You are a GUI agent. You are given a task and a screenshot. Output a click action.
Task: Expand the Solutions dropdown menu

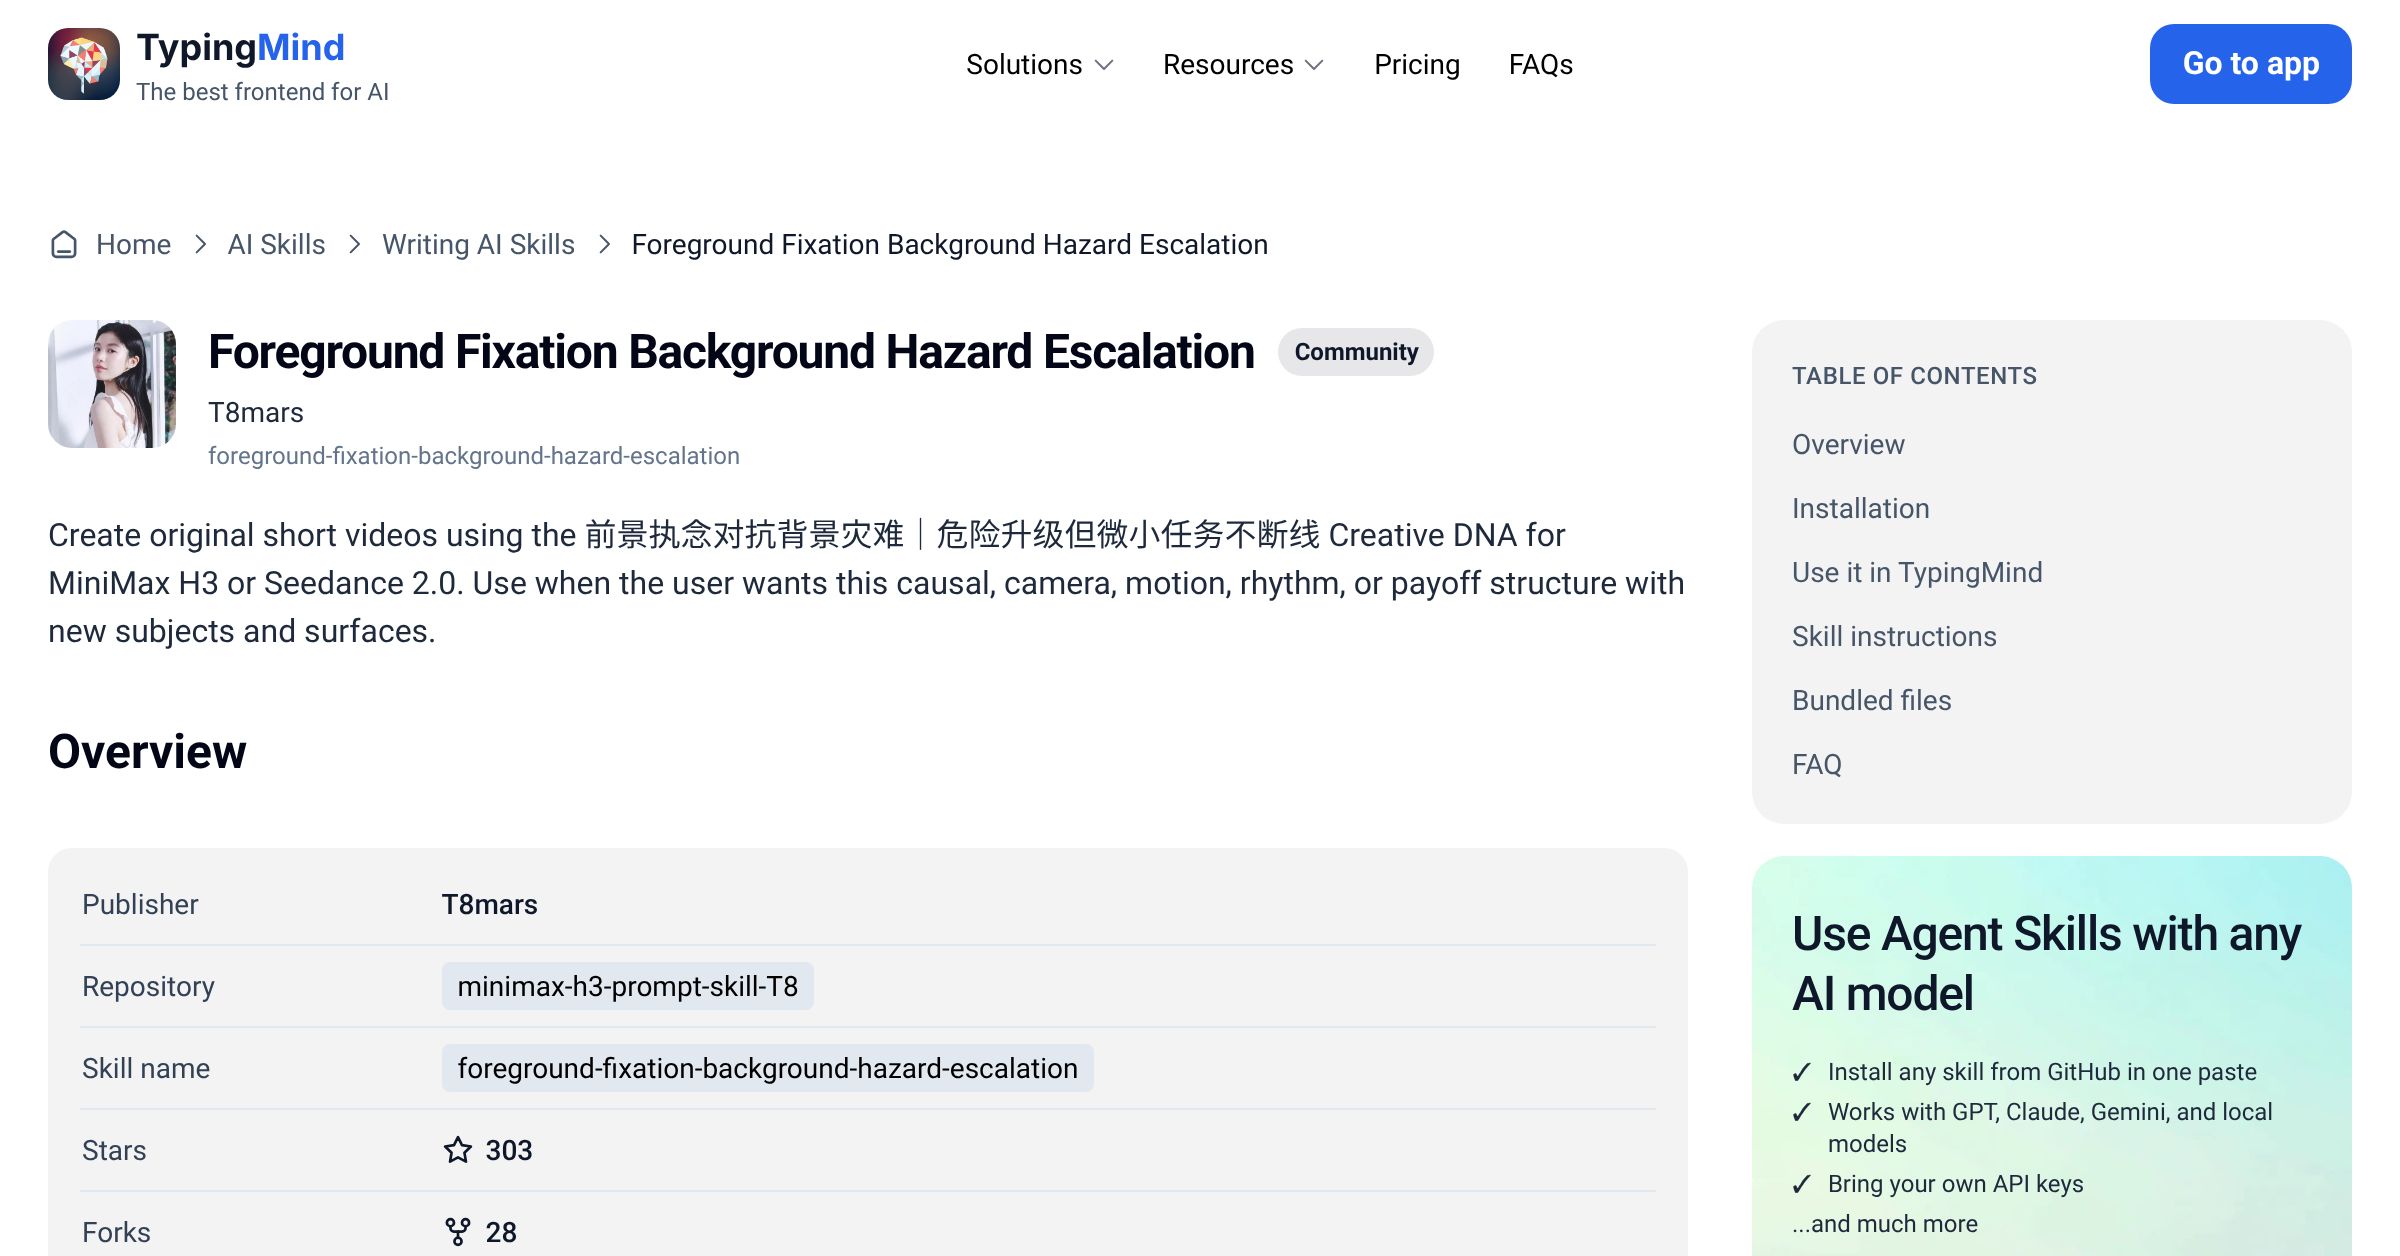point(1040,65)
